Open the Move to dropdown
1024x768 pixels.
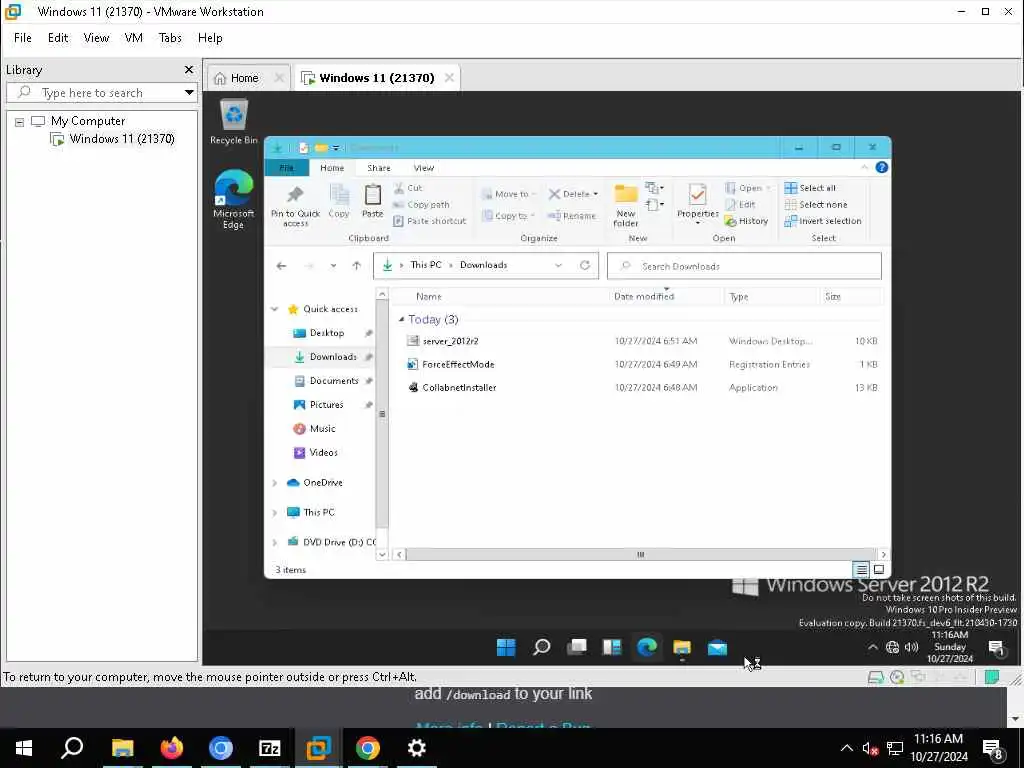pyautogui.click(x=509, y=194)
